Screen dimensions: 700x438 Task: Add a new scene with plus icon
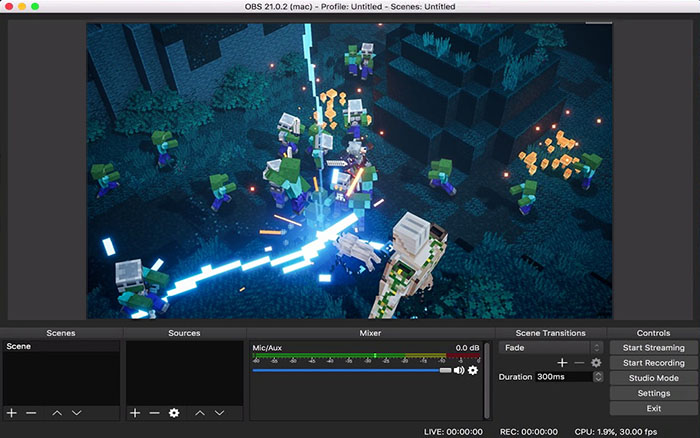click(x=12, y=413)
